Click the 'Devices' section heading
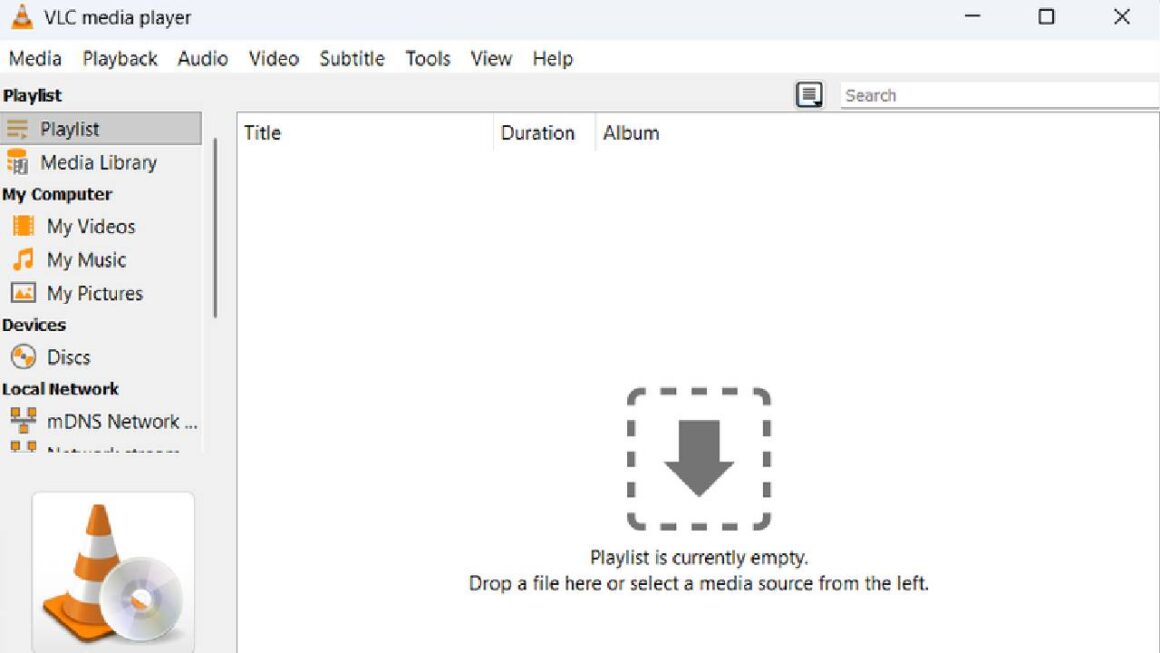1160x653 pixels. coord(34,325)
